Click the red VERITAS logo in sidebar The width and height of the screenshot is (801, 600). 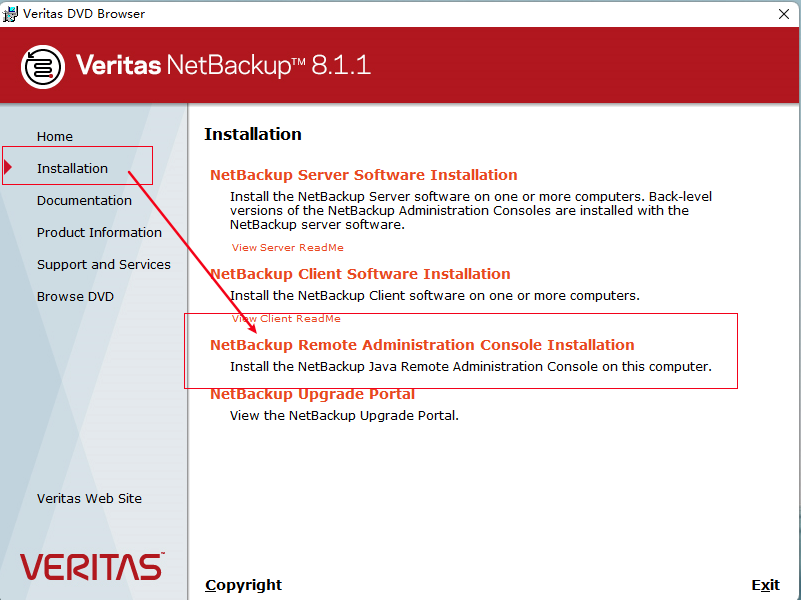[x=92, y=566]
